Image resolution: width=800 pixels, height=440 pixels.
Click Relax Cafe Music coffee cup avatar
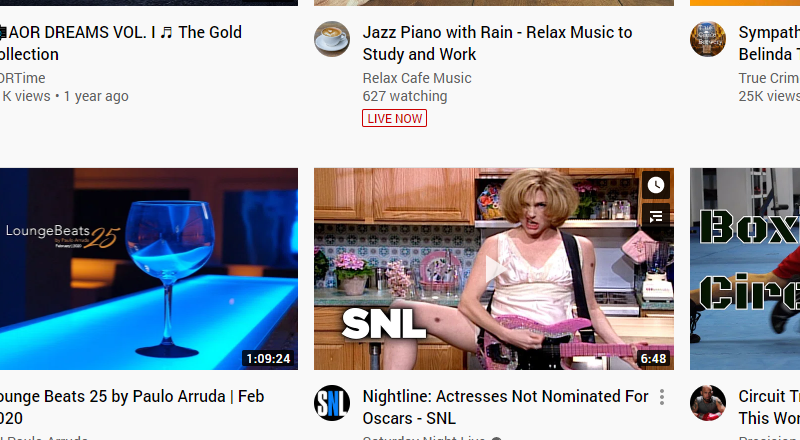[332, 39]
